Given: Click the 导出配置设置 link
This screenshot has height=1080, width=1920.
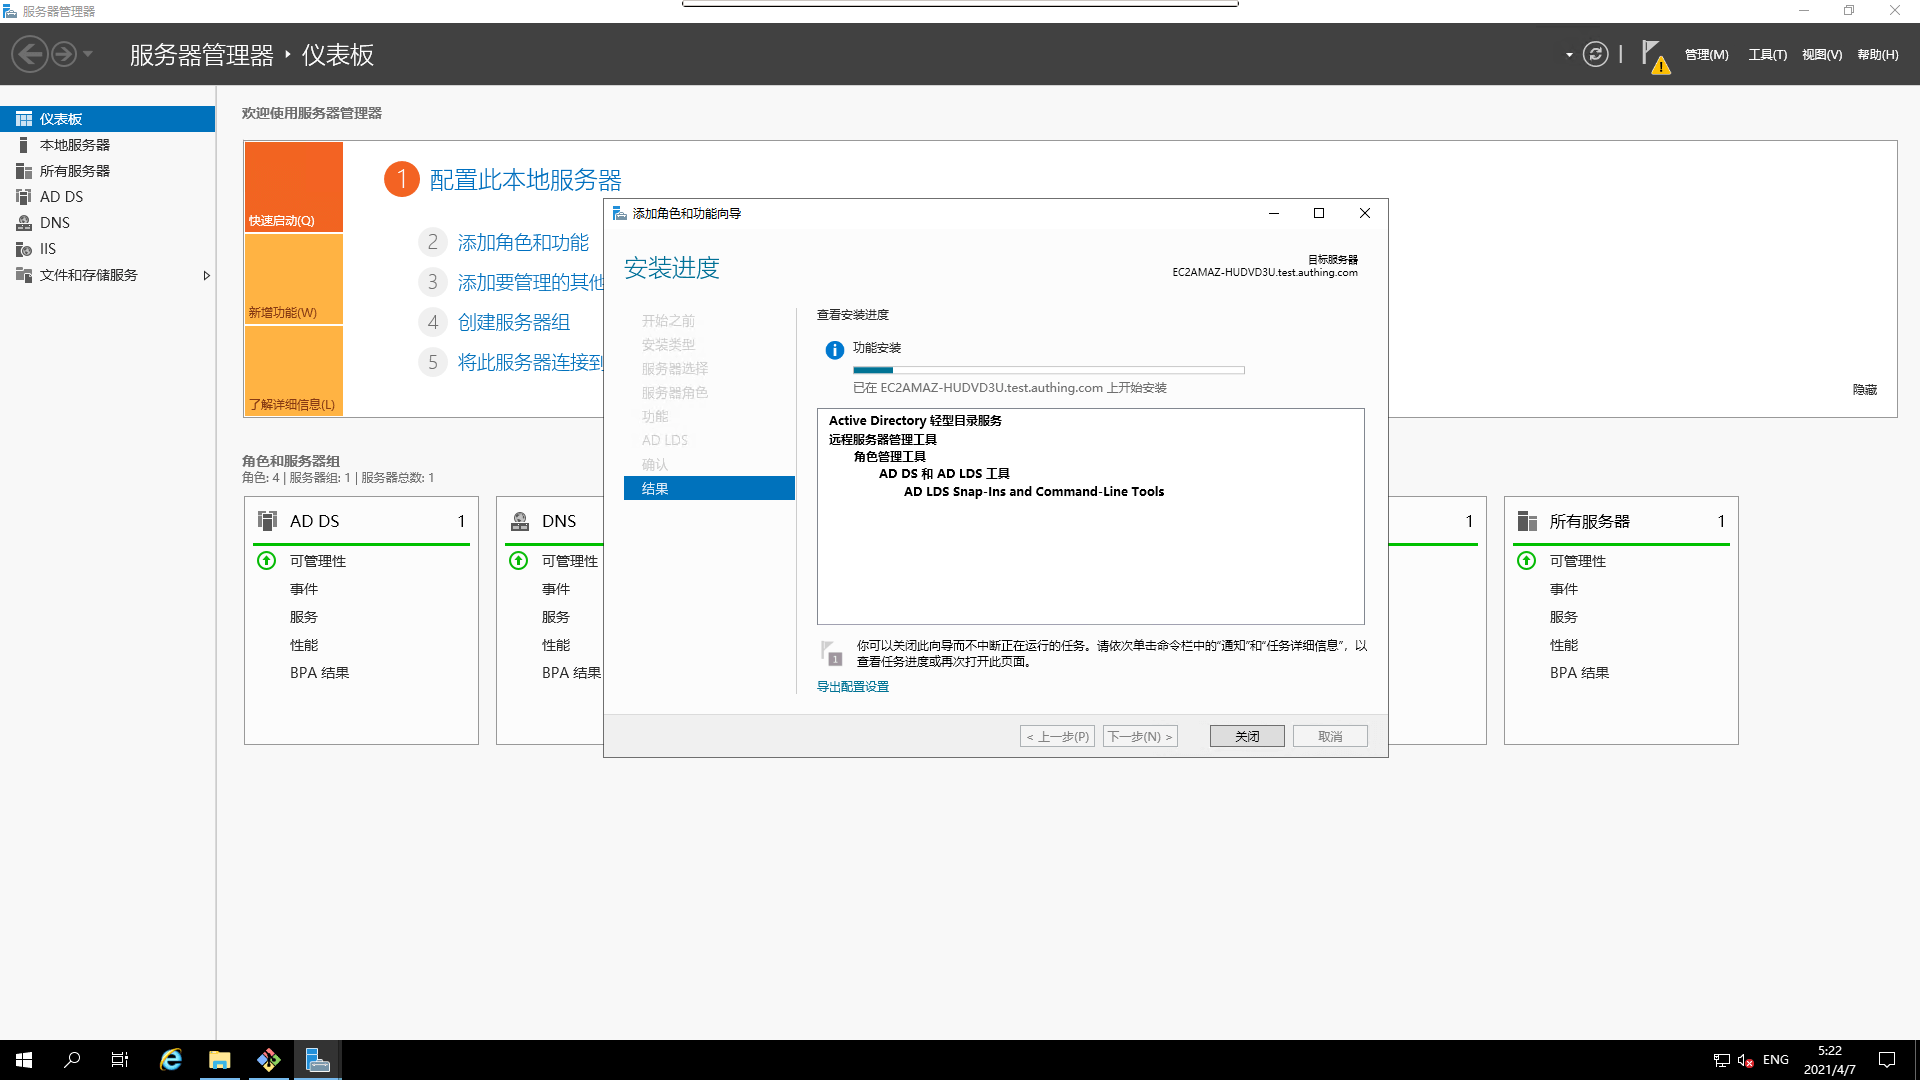Looking at the screenshot, I should point(852,687).
